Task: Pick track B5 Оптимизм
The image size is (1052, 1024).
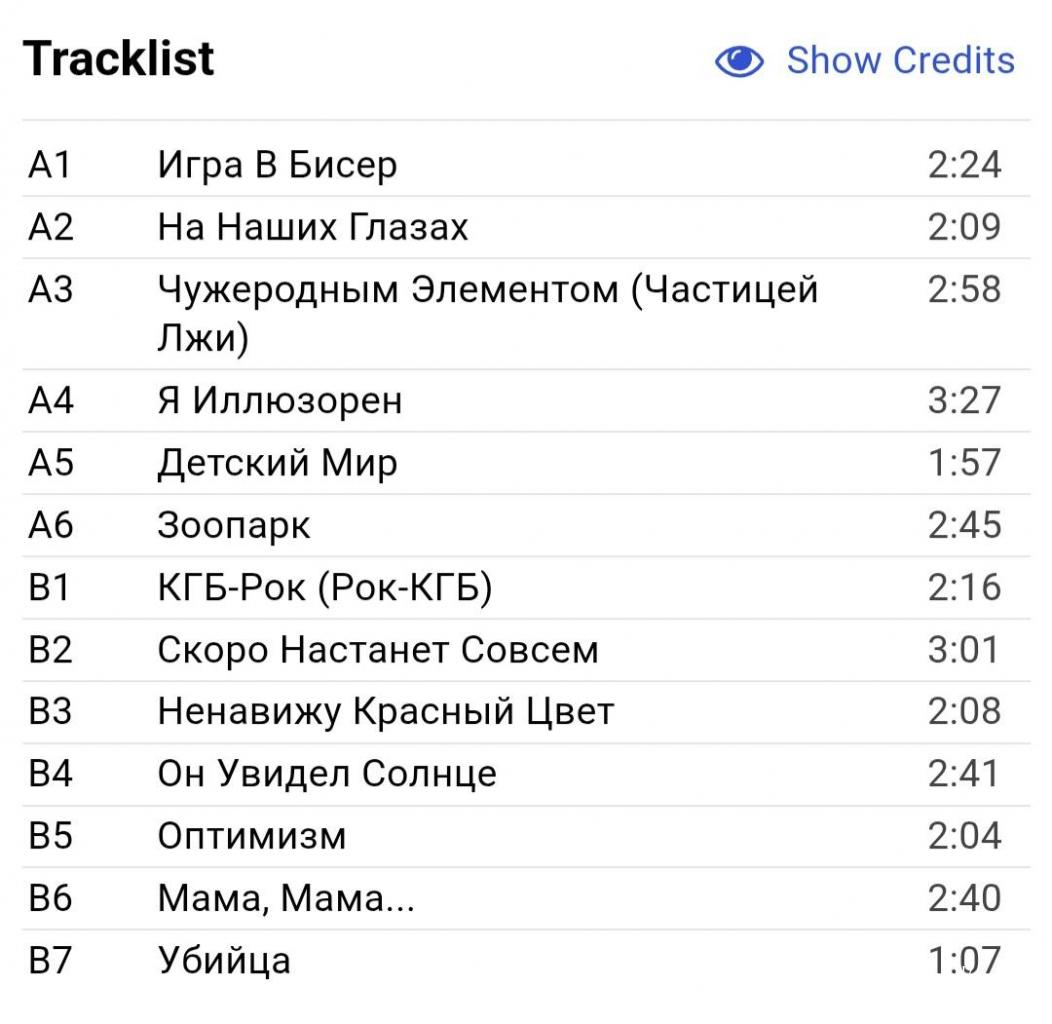Action: (526, 836)
